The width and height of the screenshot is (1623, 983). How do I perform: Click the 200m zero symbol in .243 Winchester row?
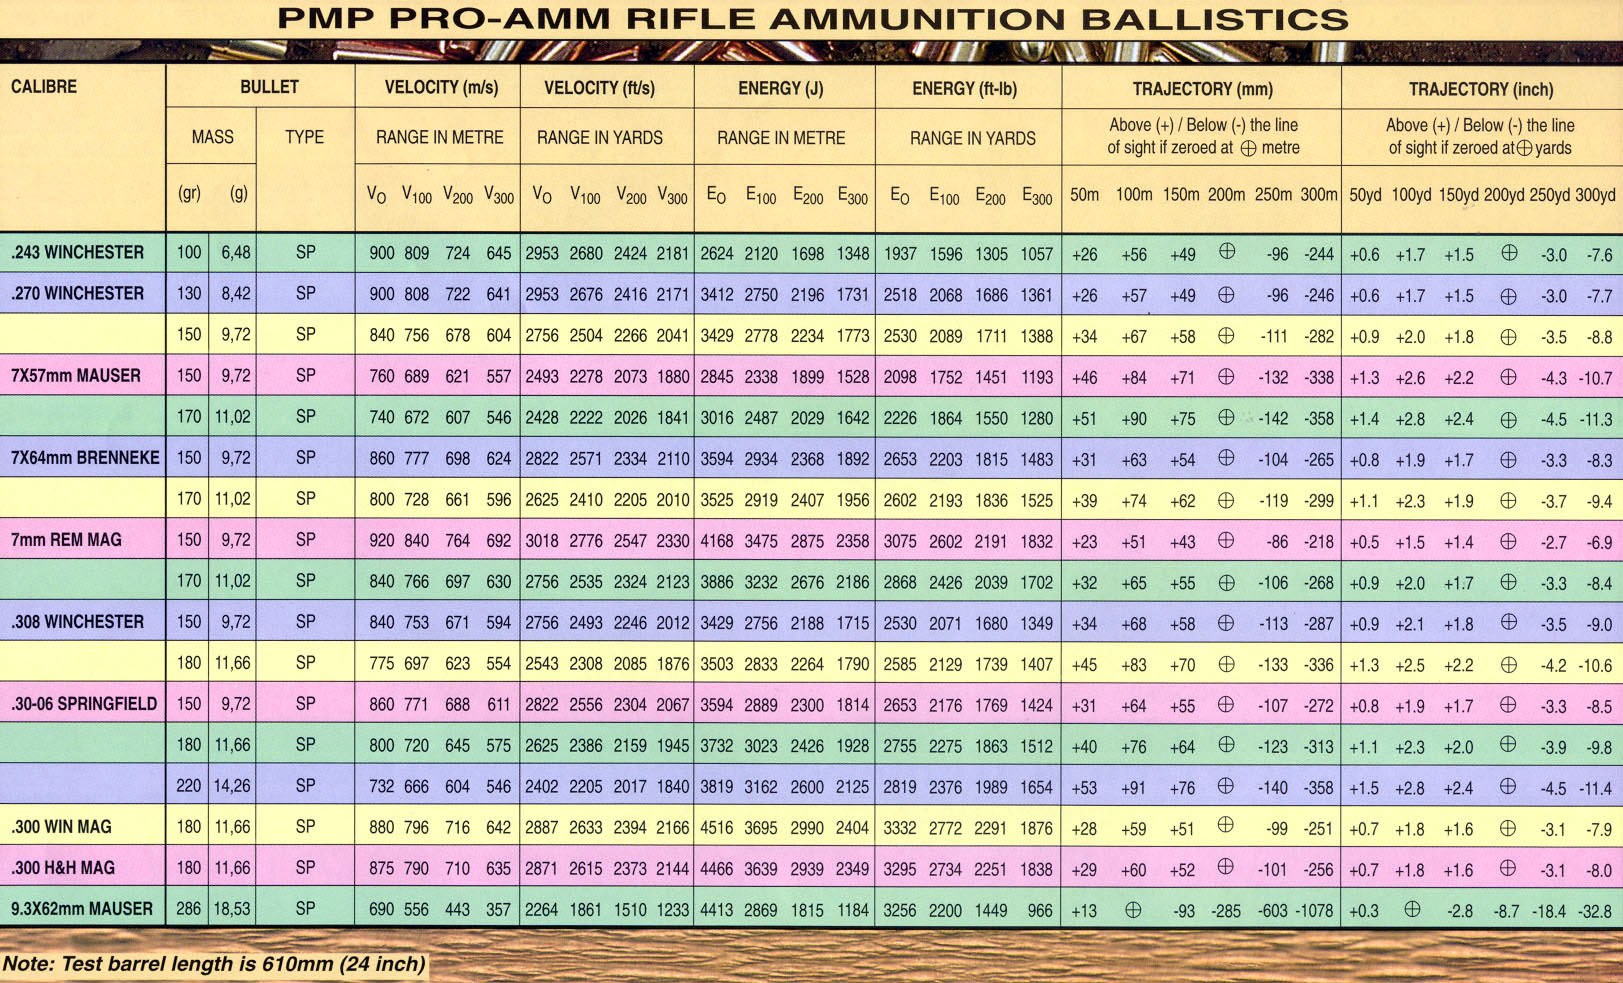pos(1226,252)
